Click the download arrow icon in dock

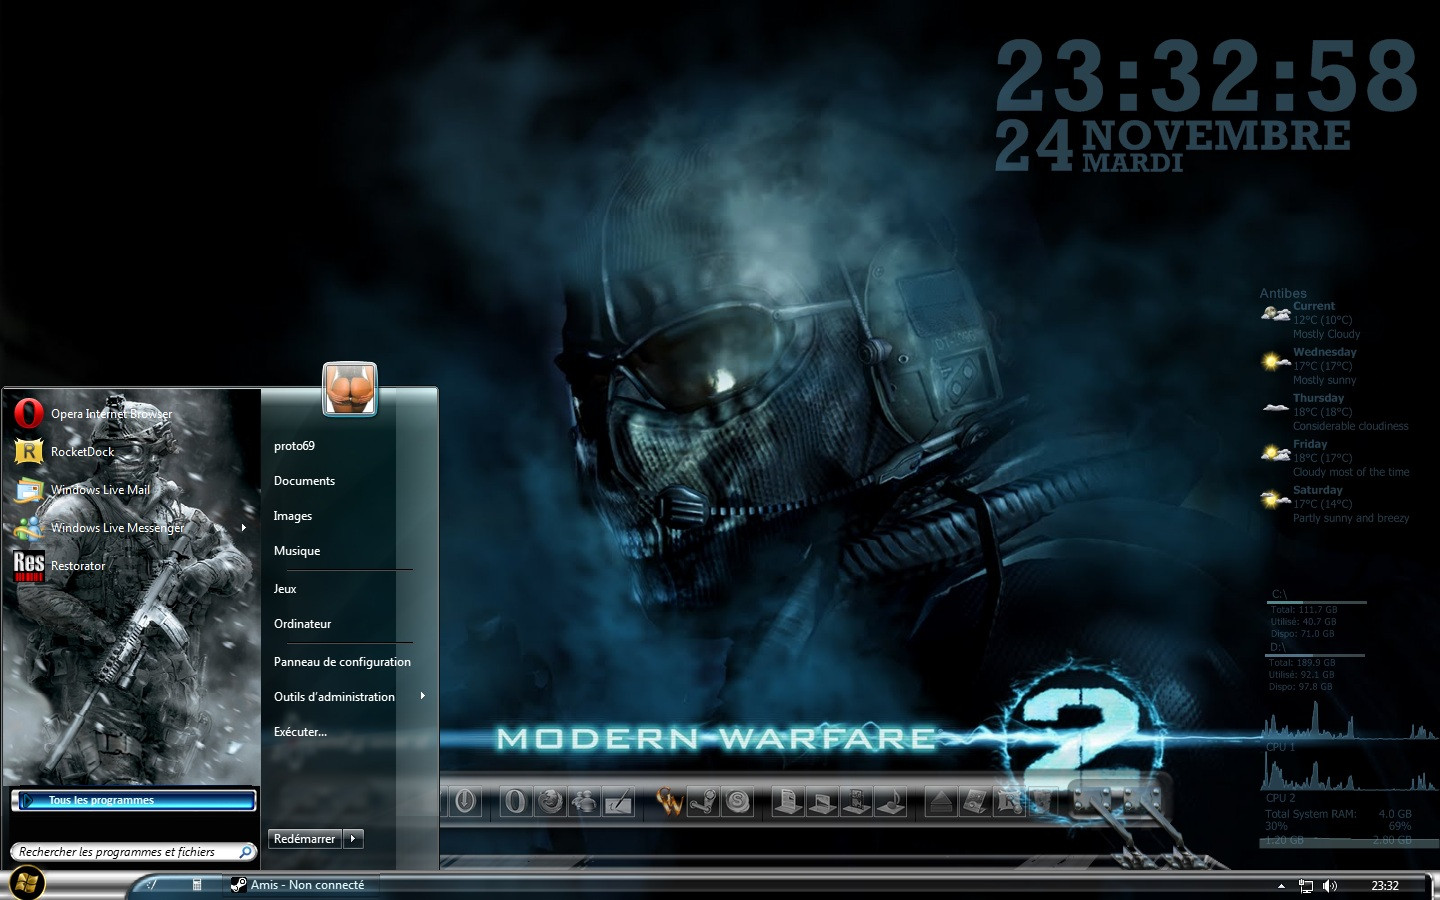click(x=465, y=801)
